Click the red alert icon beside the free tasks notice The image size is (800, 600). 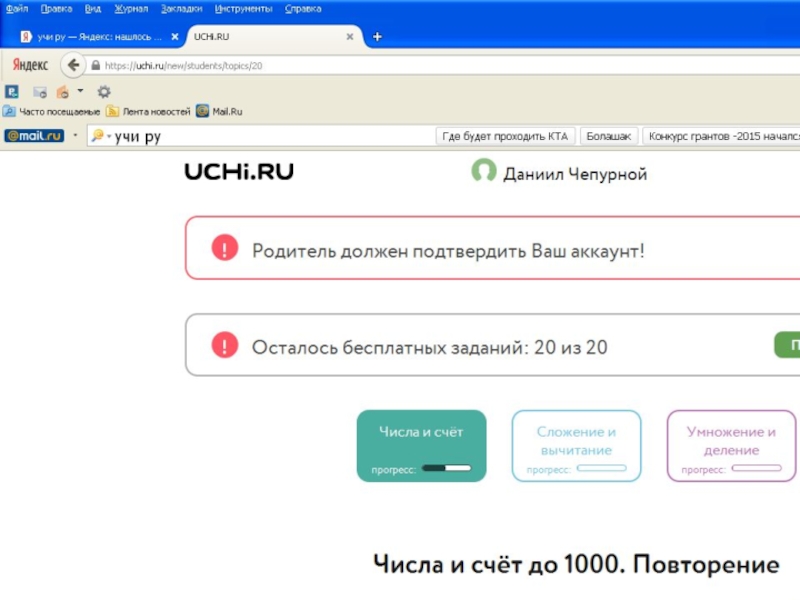click(x=225, y=344)
